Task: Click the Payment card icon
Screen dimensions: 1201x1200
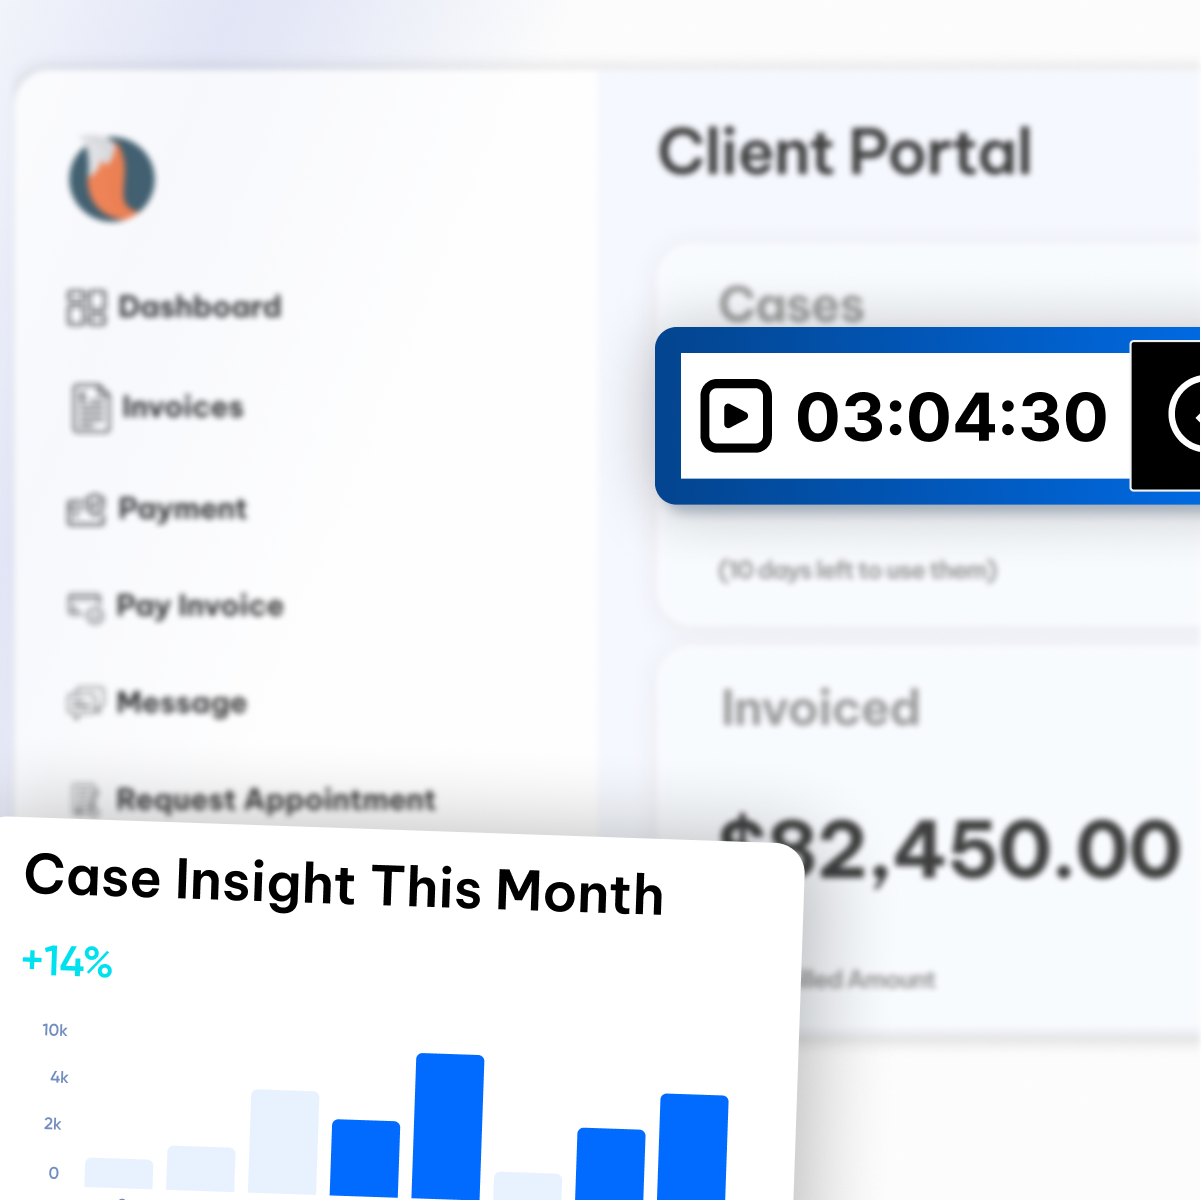Action: click(x=85, y=509)
